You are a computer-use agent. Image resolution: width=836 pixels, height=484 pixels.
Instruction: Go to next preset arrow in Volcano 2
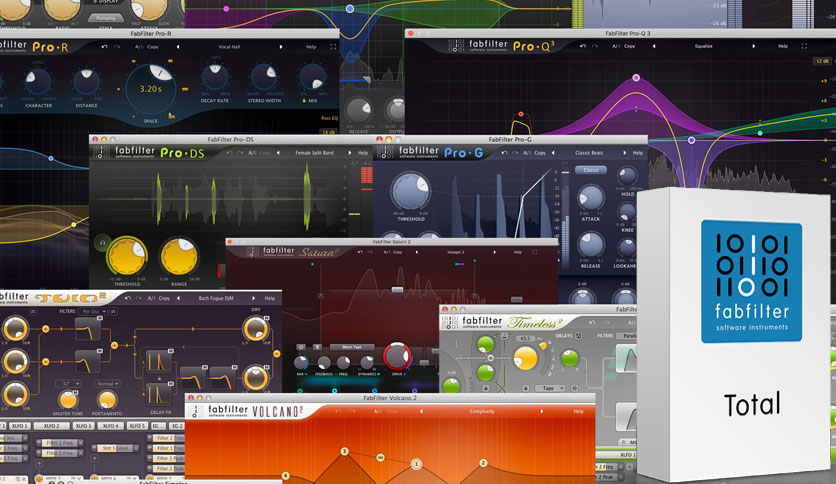pos(542,412)
